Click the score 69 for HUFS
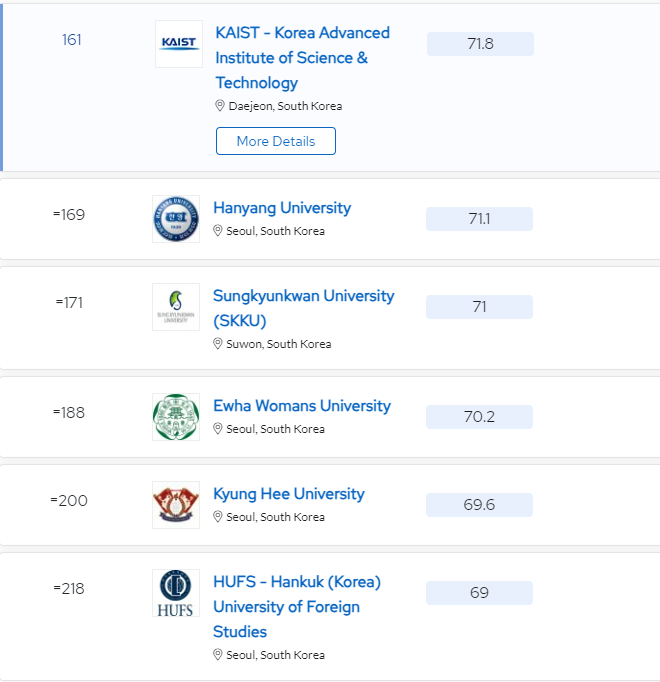This screenshot has height=682, width=660. point(479,593)
